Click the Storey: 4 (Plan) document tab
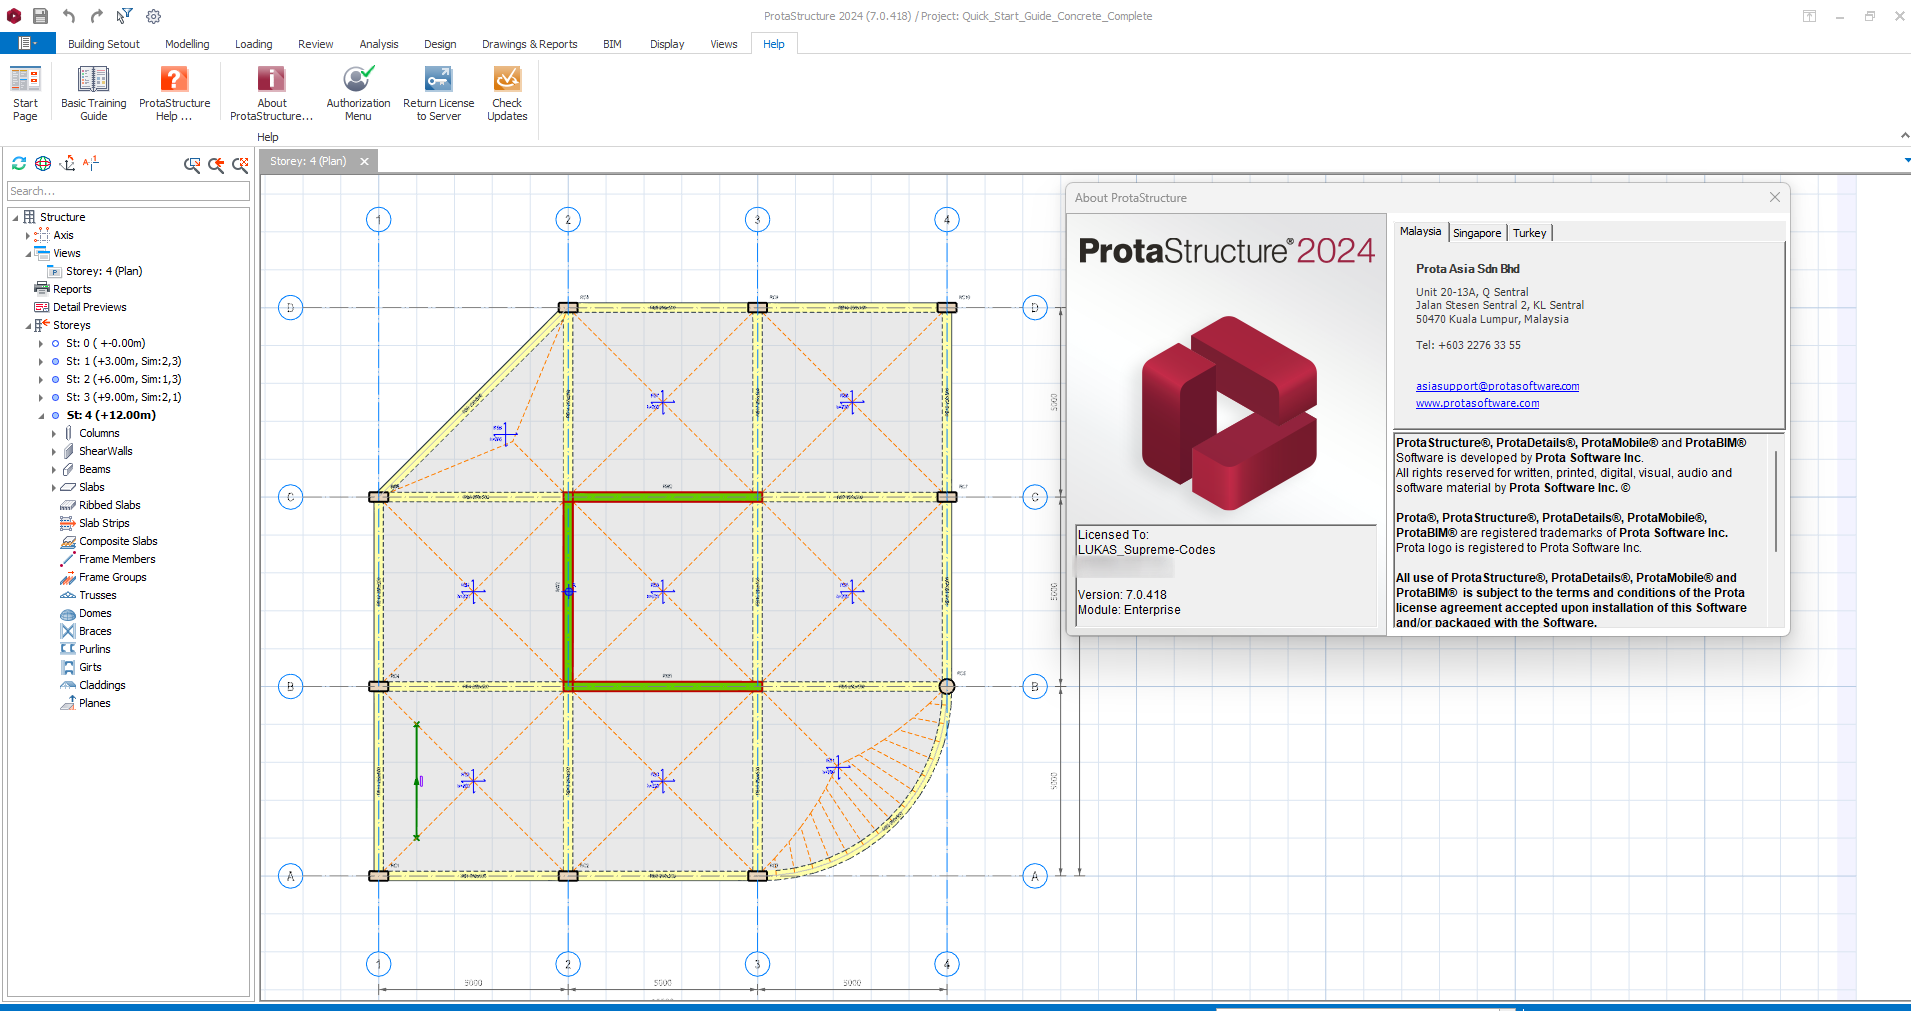Viewport: 1911px width, 1011px height. click(x=308, y=161)
